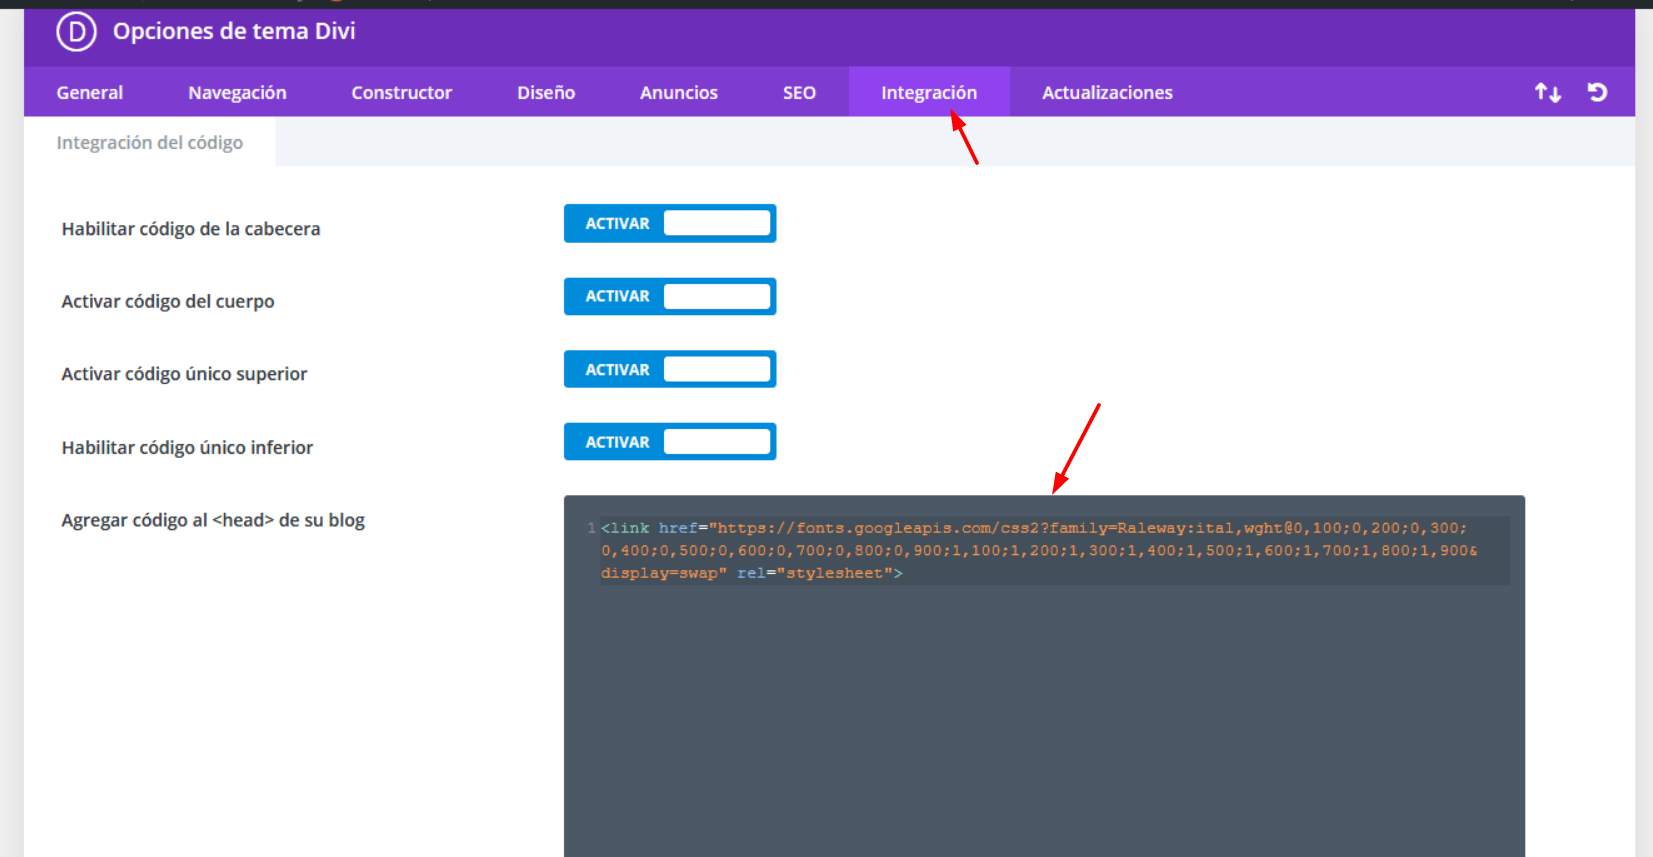Open the Actualizaciones tab

click(1107, 92)
